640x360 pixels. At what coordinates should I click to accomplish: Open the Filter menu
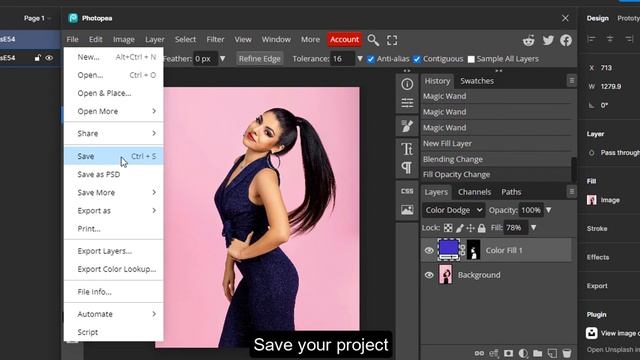point(215,39)
